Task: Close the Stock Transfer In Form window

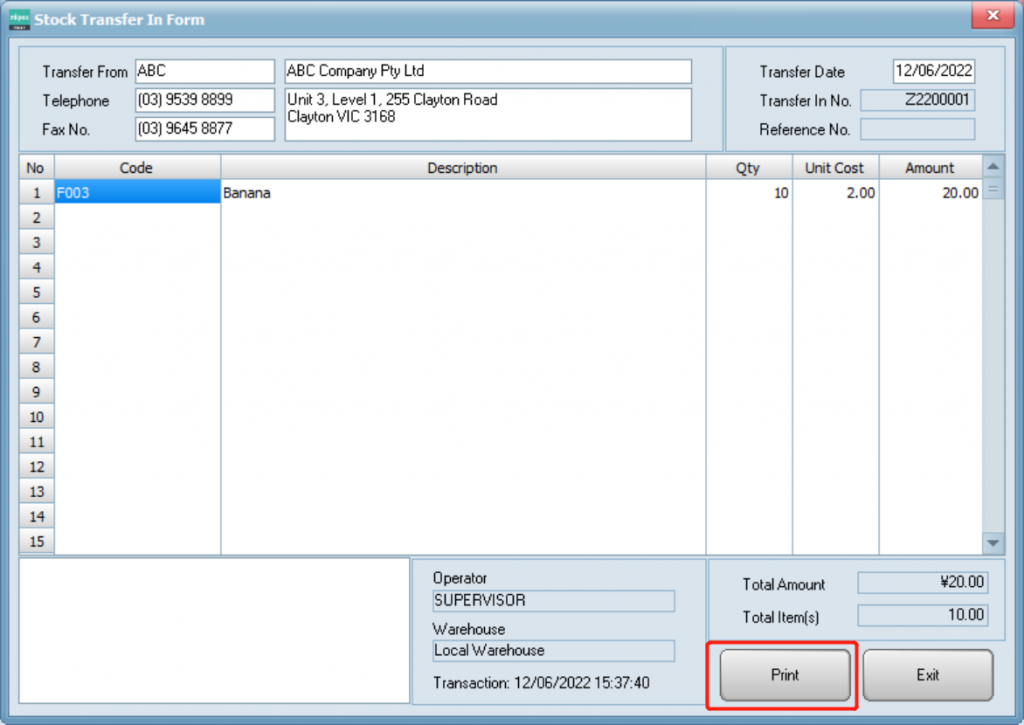Action: [992, 17]
